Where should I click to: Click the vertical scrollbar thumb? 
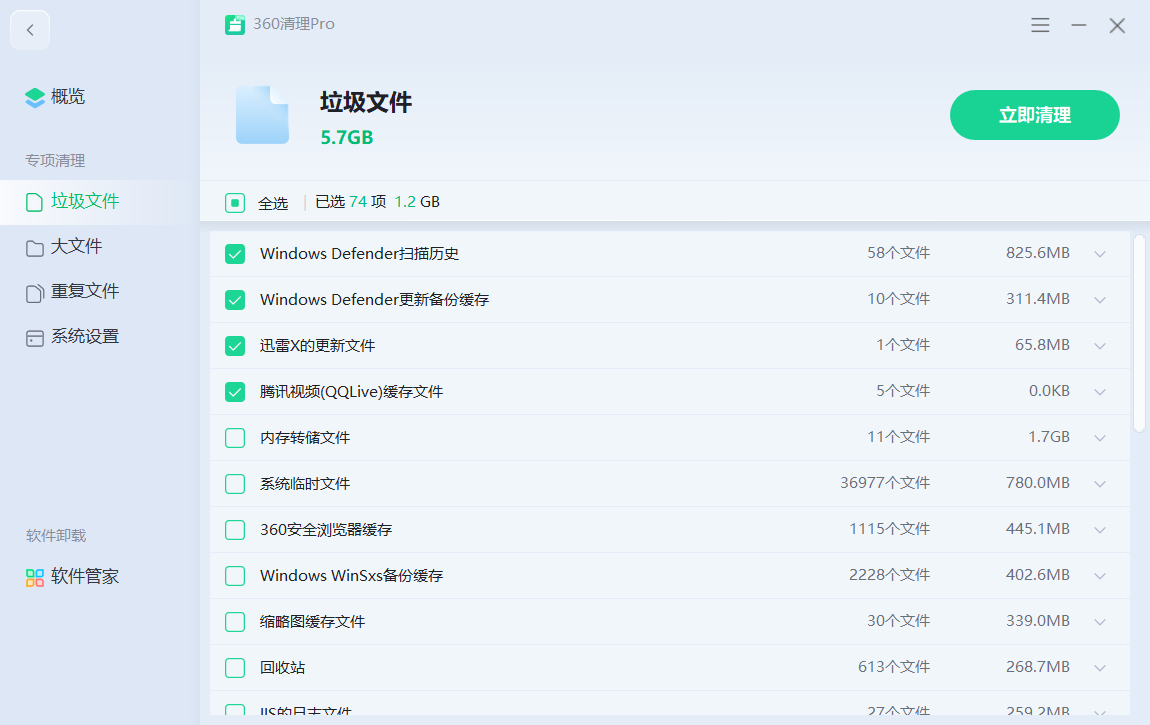(1139, 334)
